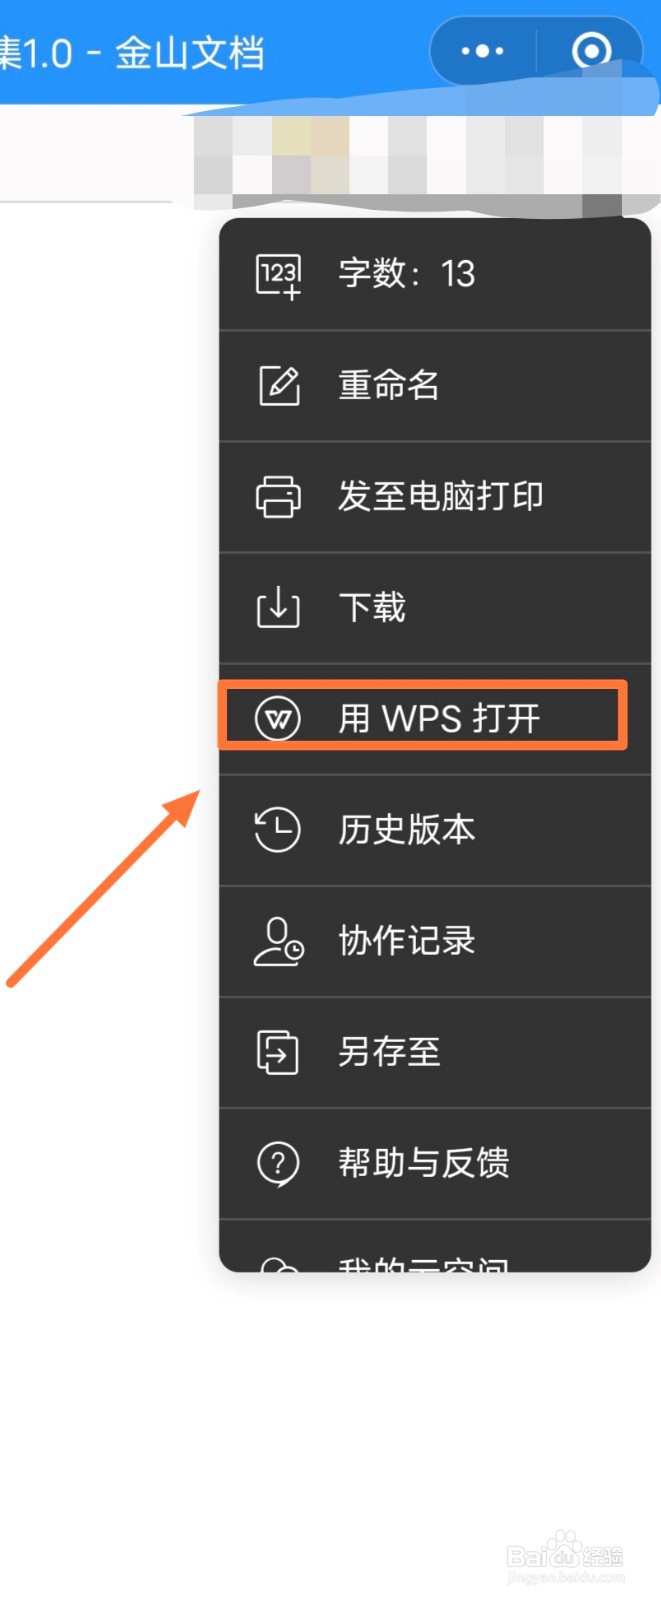
Task: Click the WPS logo icon
Action: [x=278, y=718]
